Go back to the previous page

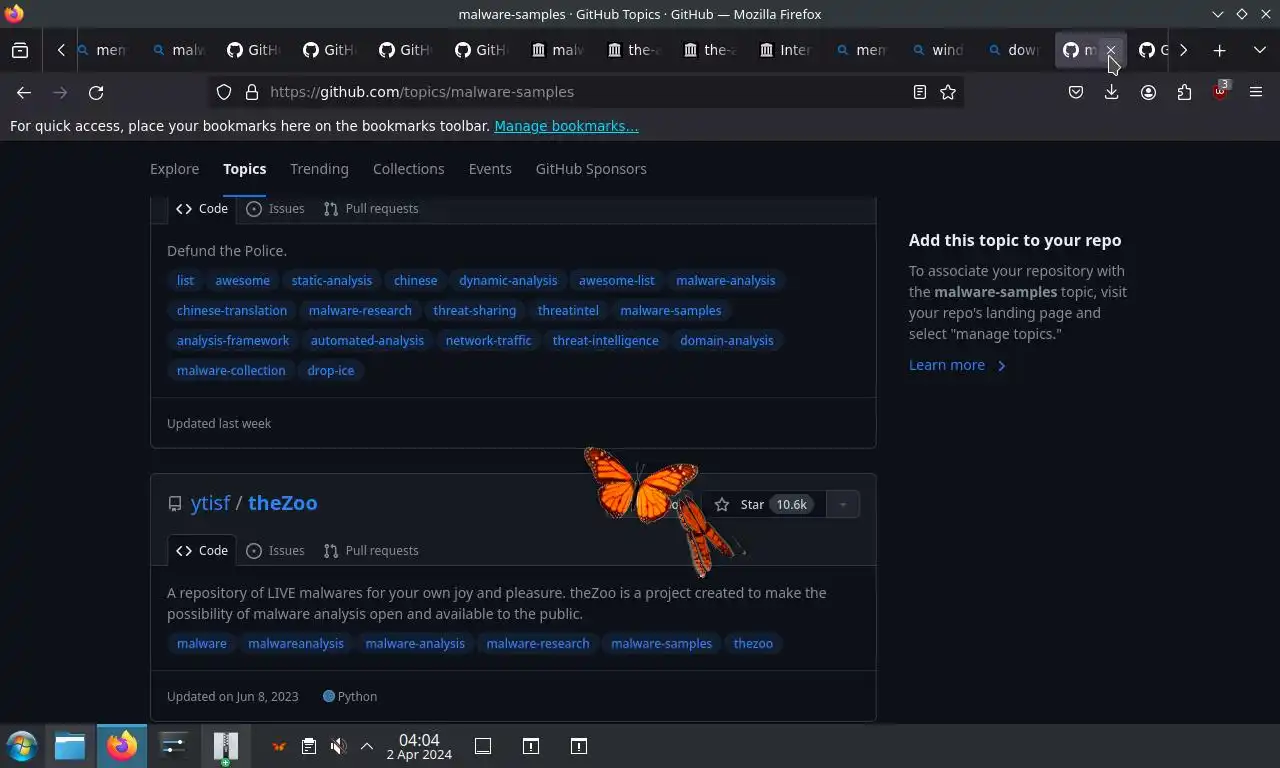[x=24, y=92]
